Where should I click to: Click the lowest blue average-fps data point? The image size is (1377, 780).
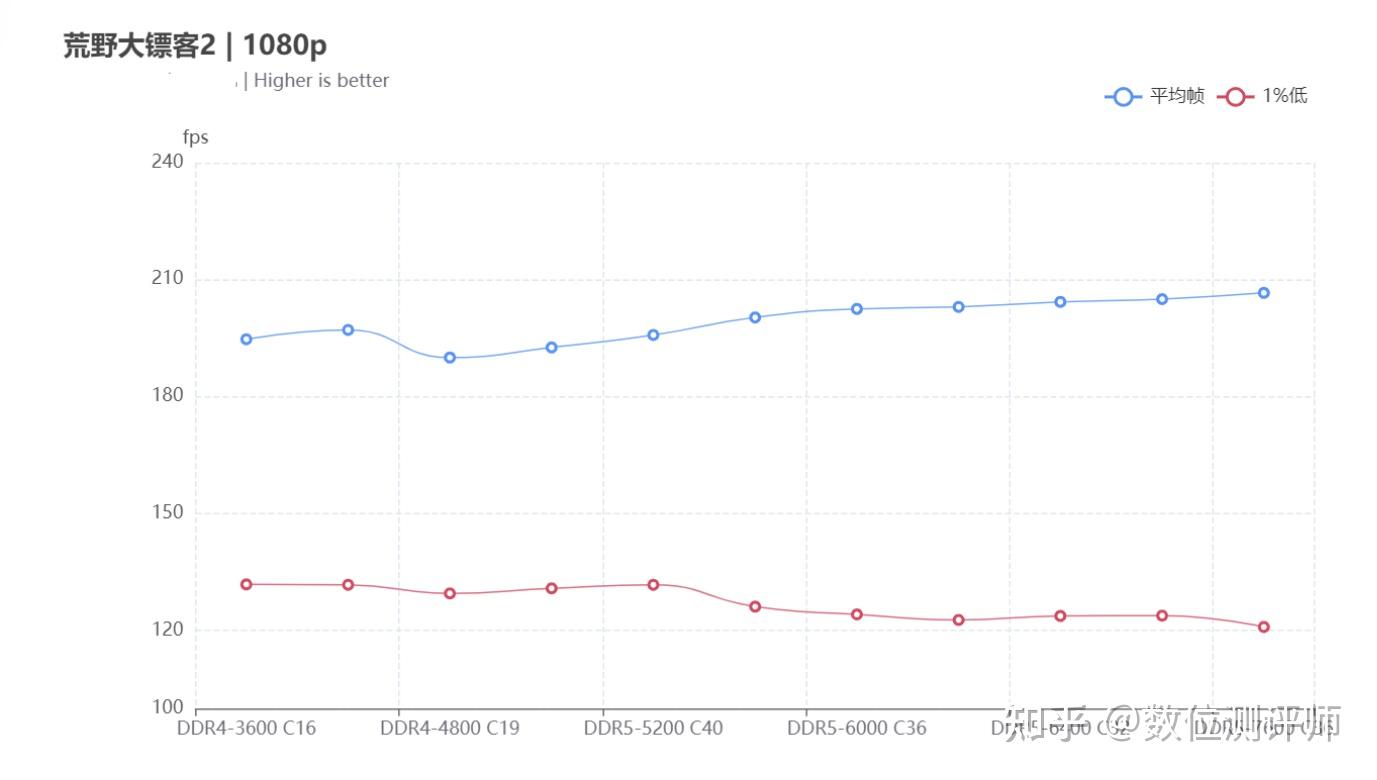coord(450,357)
